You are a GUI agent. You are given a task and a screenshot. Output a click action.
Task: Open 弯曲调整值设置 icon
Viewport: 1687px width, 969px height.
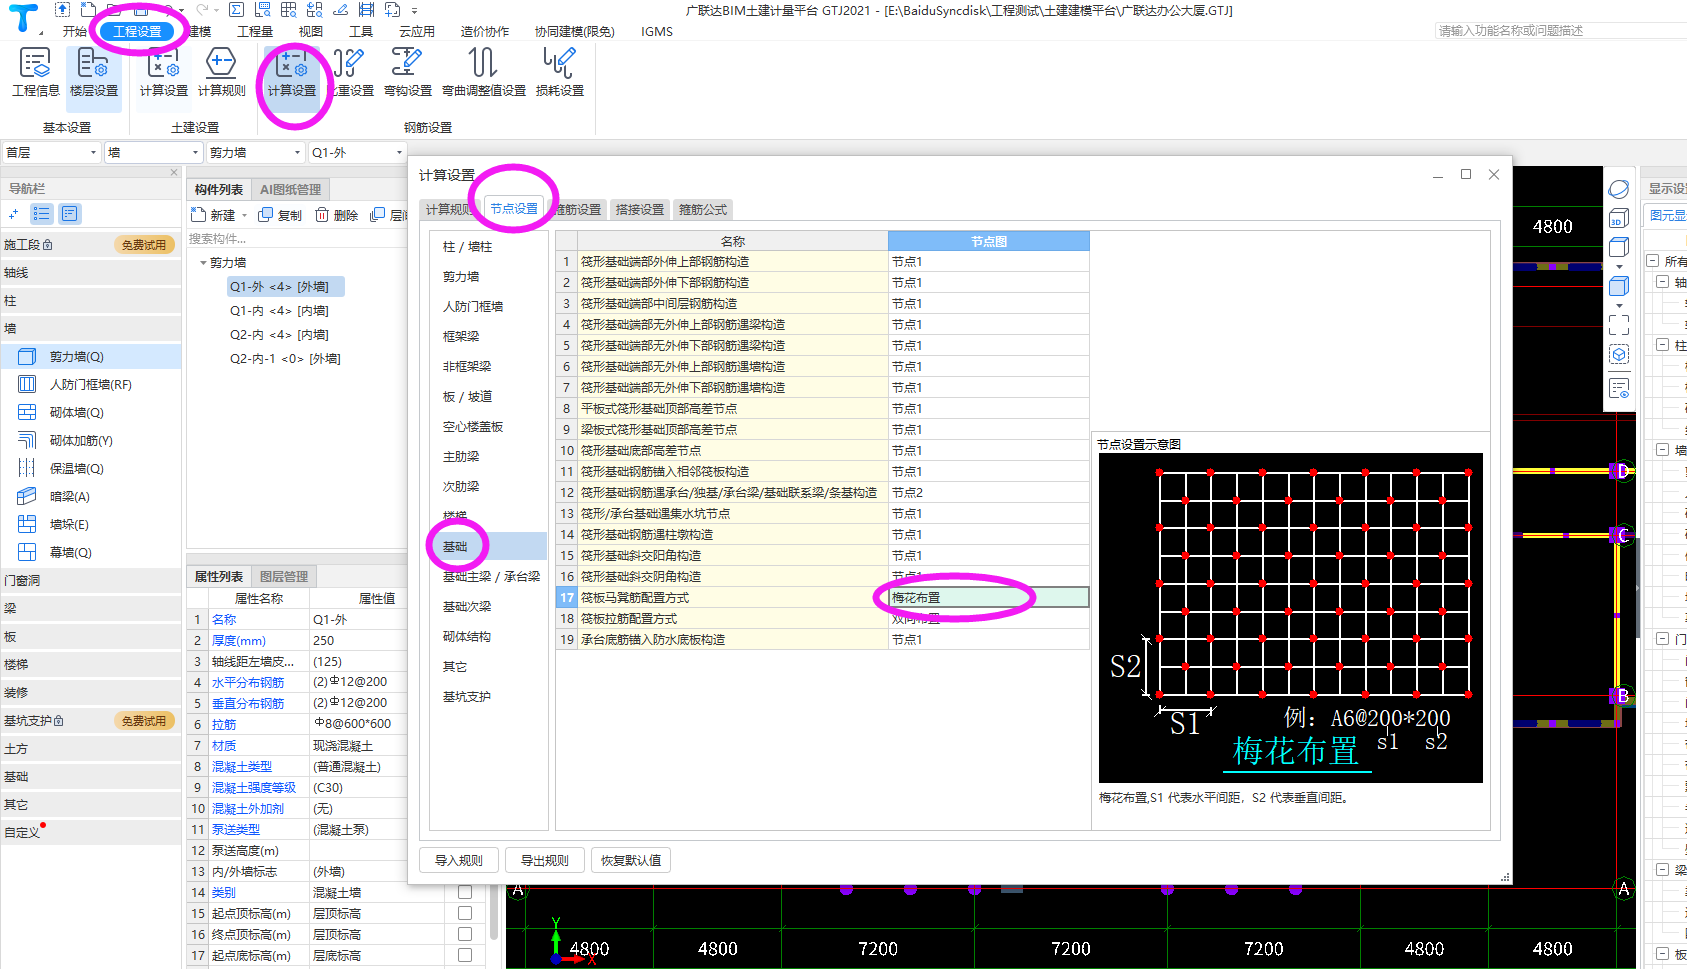[x=484, y=72]
